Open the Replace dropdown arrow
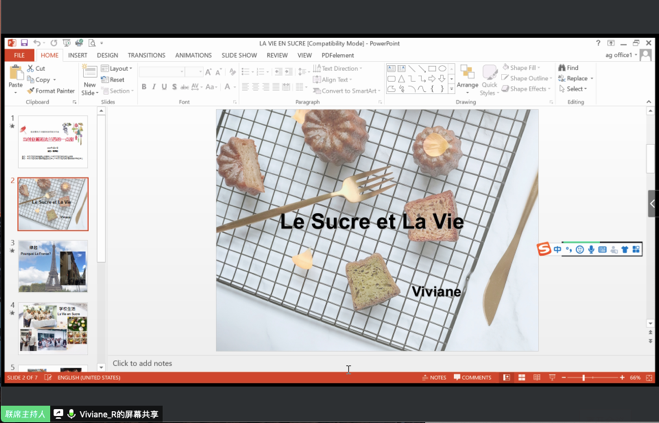 pyautogui.click(x=592, y=79)
